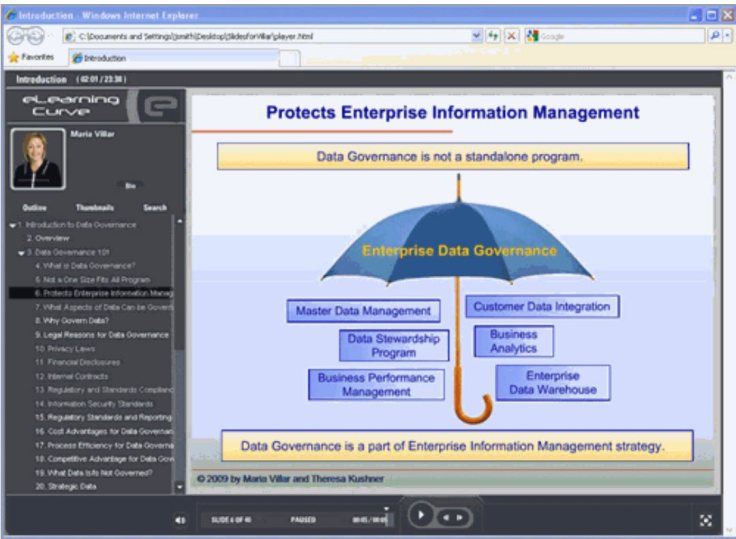Click the Customer Data Integration box
Image resolution: width=736 pixels, height=539 pixels.
click(x=542, y=307)
